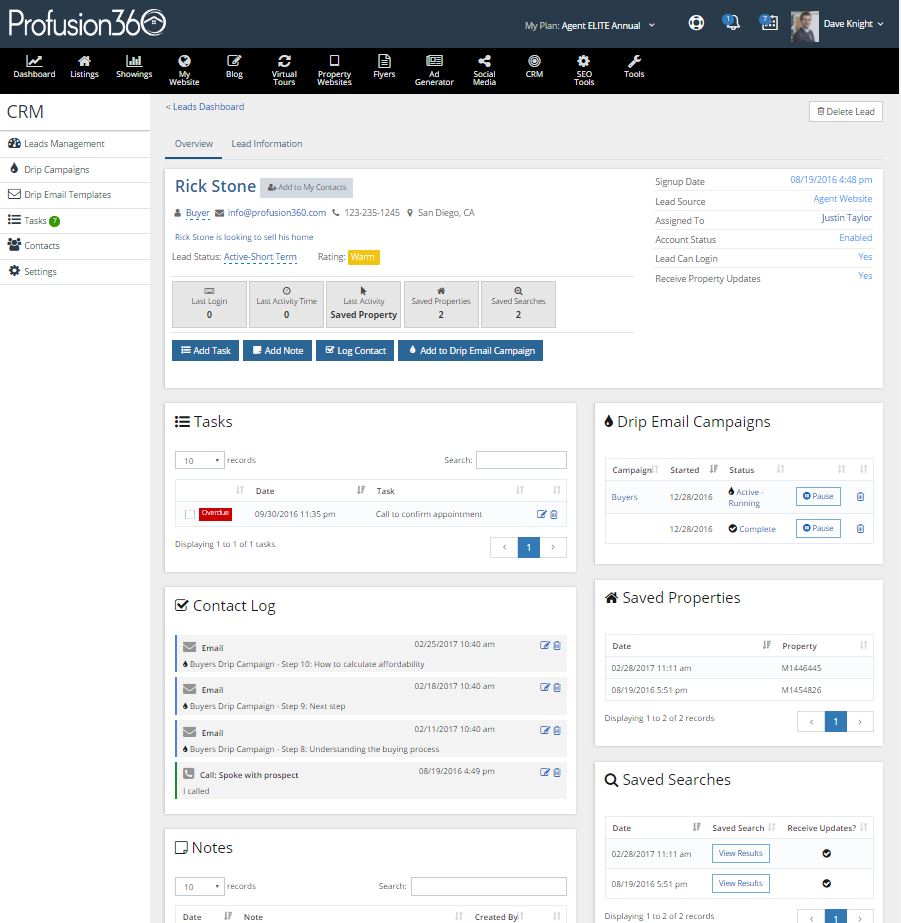Open Drip Email Templates in sidebar
The image size is (901, 923).
(67, 195)
